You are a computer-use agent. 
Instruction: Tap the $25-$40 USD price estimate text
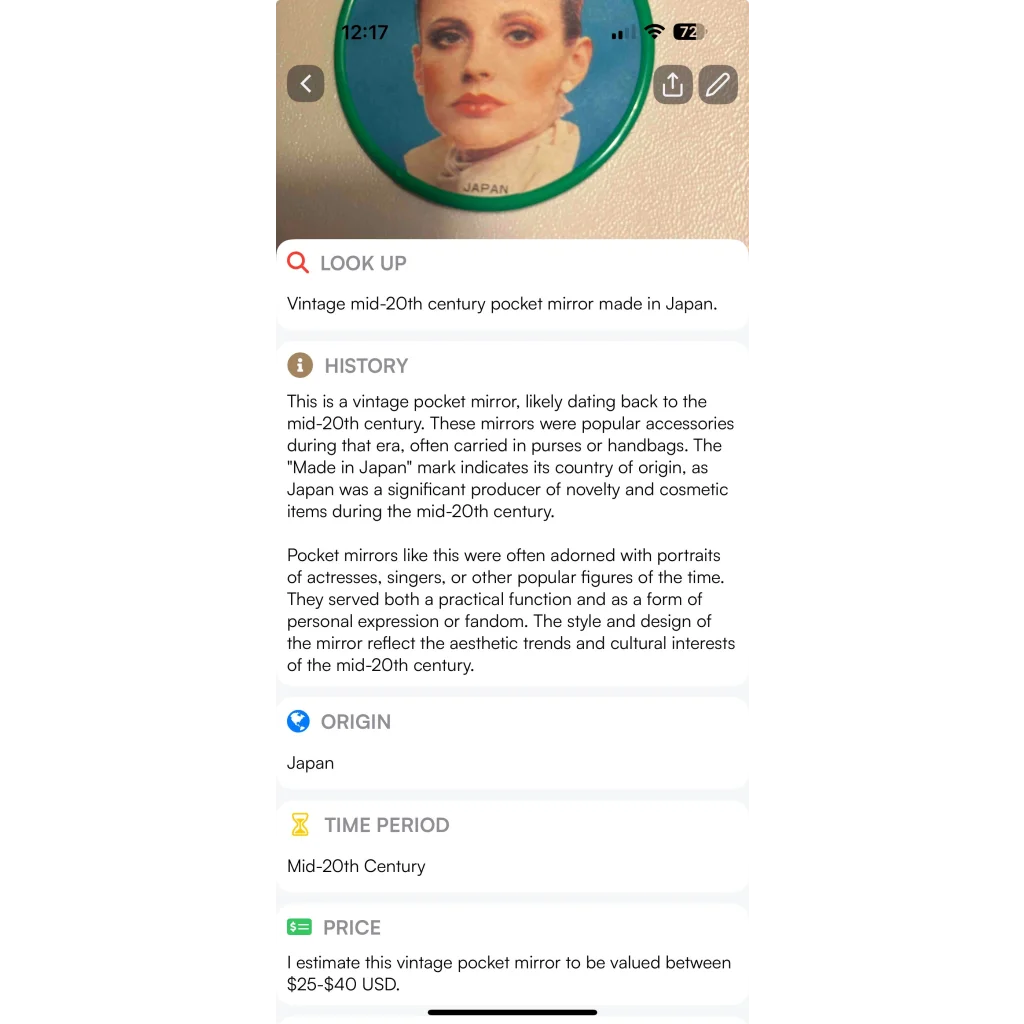pyautogui.click(x=343, y=984)
